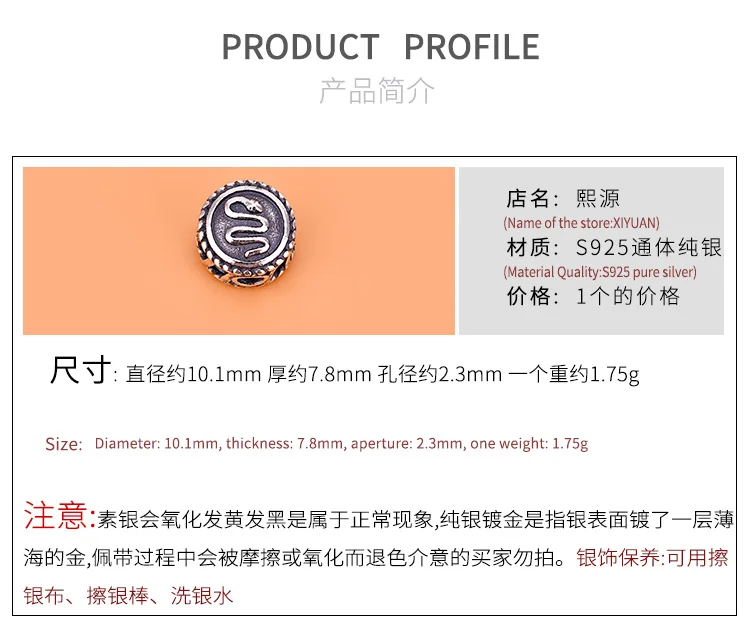Click the 店名 熙源 store name text
750x634 pixels.
[562, 198]
